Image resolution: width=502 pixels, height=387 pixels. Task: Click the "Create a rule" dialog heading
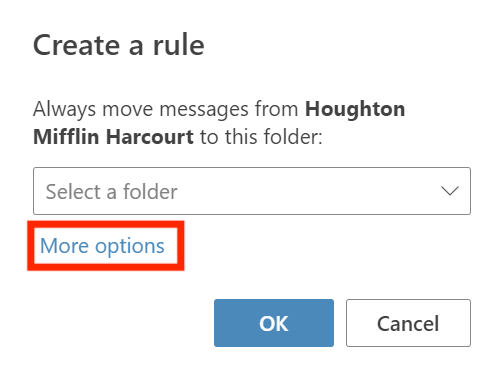point(119,45)
